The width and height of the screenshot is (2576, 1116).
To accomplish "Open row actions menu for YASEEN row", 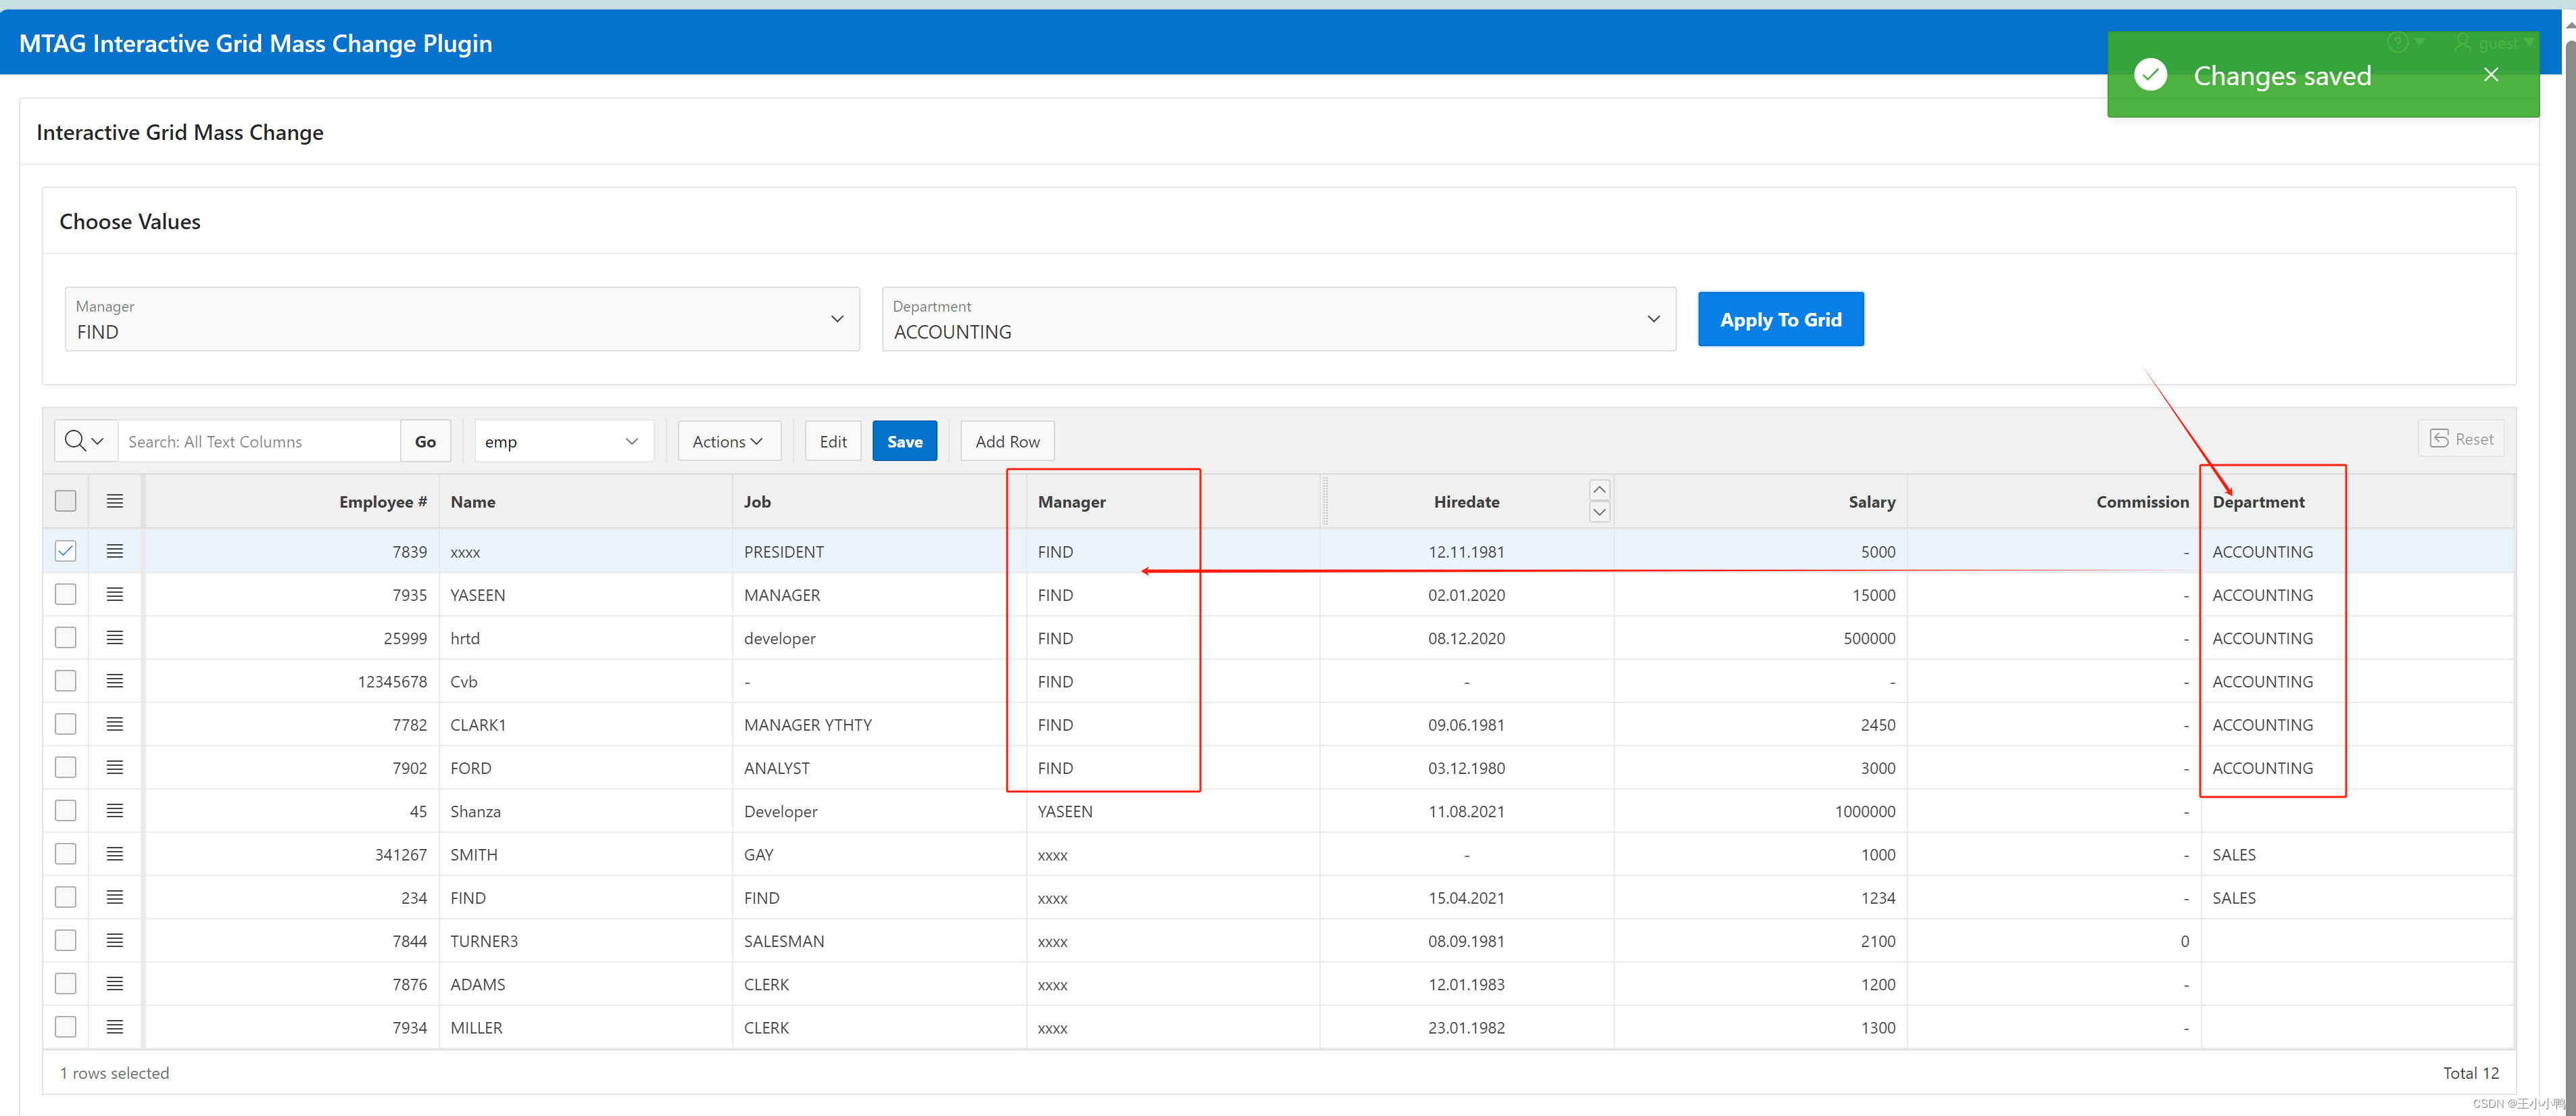I will (x=115, y=595).
